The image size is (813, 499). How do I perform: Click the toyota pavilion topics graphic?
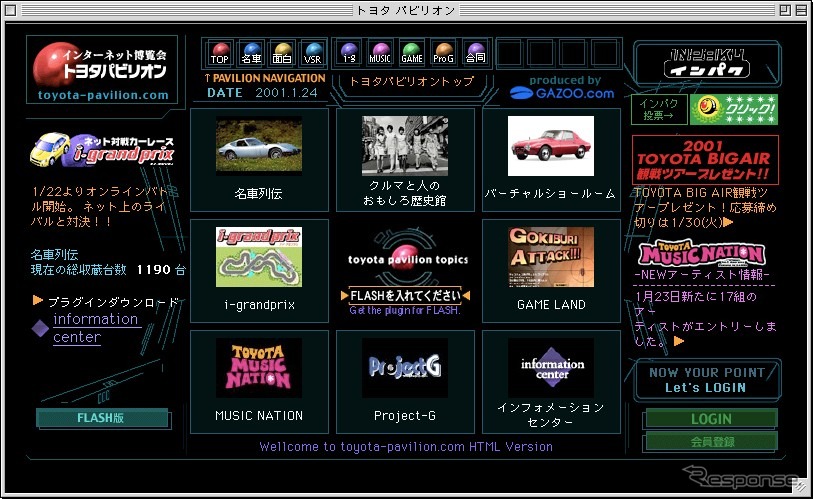[407, 258]
